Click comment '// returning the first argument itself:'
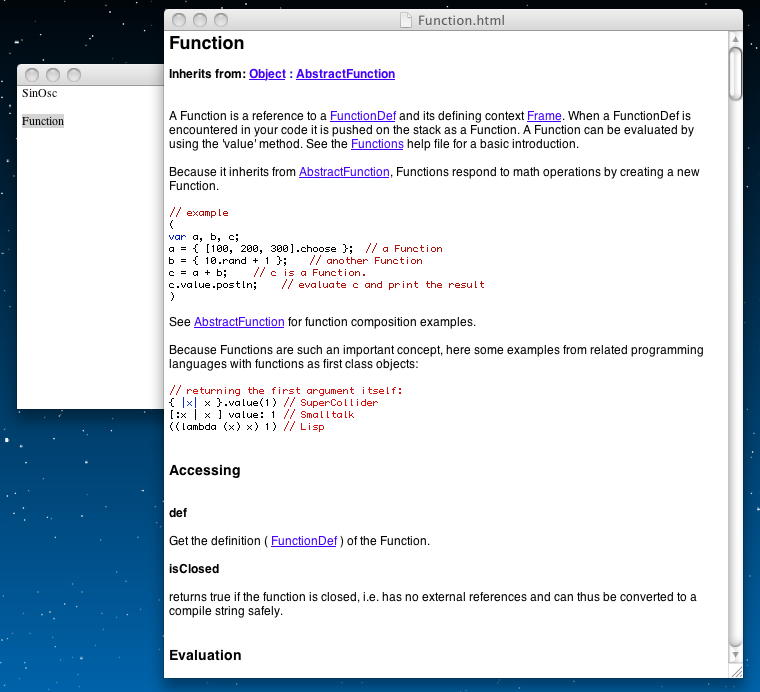Screen dimensions: 760x692 point(286,391)
